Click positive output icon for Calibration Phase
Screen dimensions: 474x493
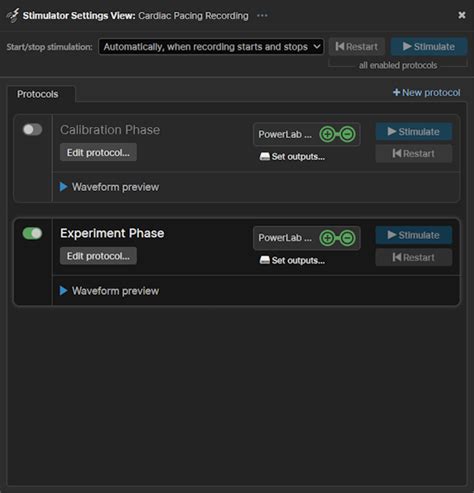pos(327,134)
